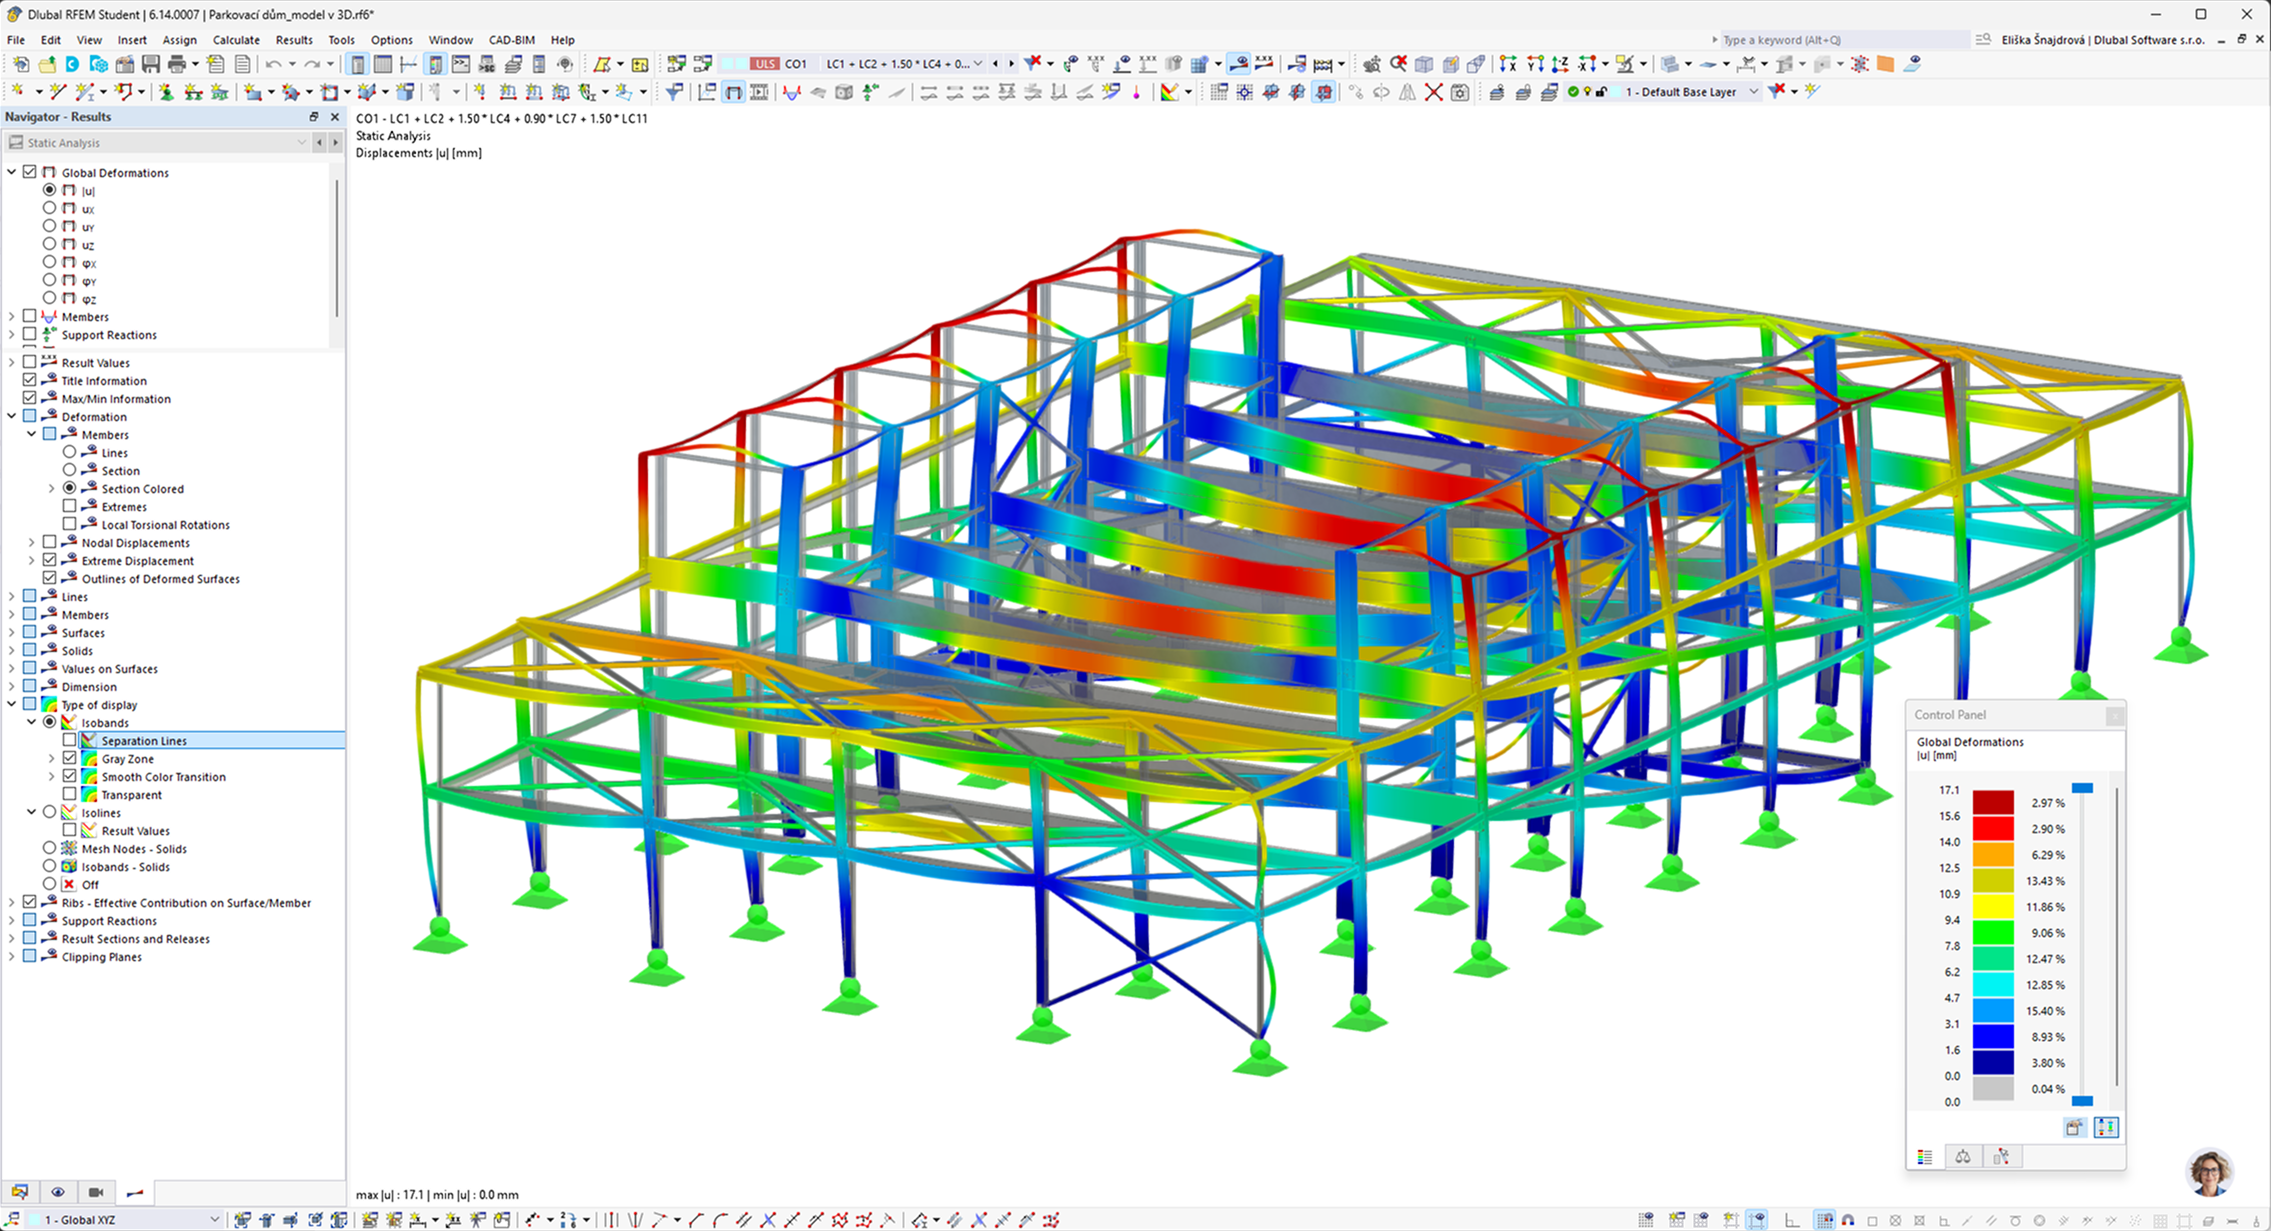The image size is (2271, 1231).
Task: Select the Extreme Displacement tree item
Action: 138,560
